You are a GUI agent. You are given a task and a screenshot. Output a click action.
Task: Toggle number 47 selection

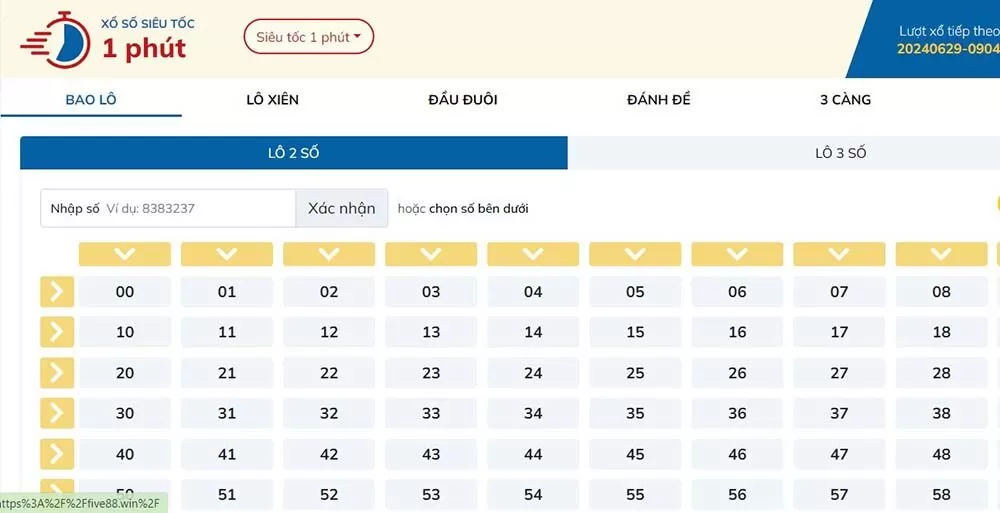tap(839, 454)
